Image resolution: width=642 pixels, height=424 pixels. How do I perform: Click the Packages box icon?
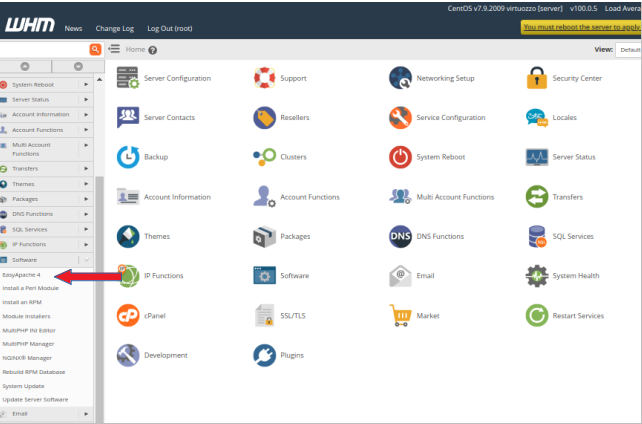point(264,236)
